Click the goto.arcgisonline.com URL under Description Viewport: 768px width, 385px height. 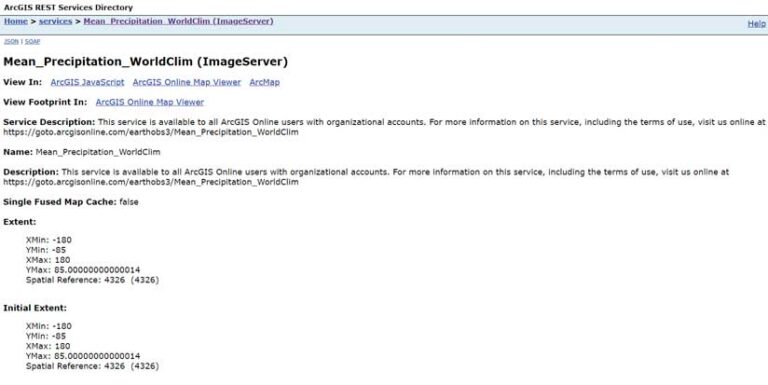pos(151,182)
